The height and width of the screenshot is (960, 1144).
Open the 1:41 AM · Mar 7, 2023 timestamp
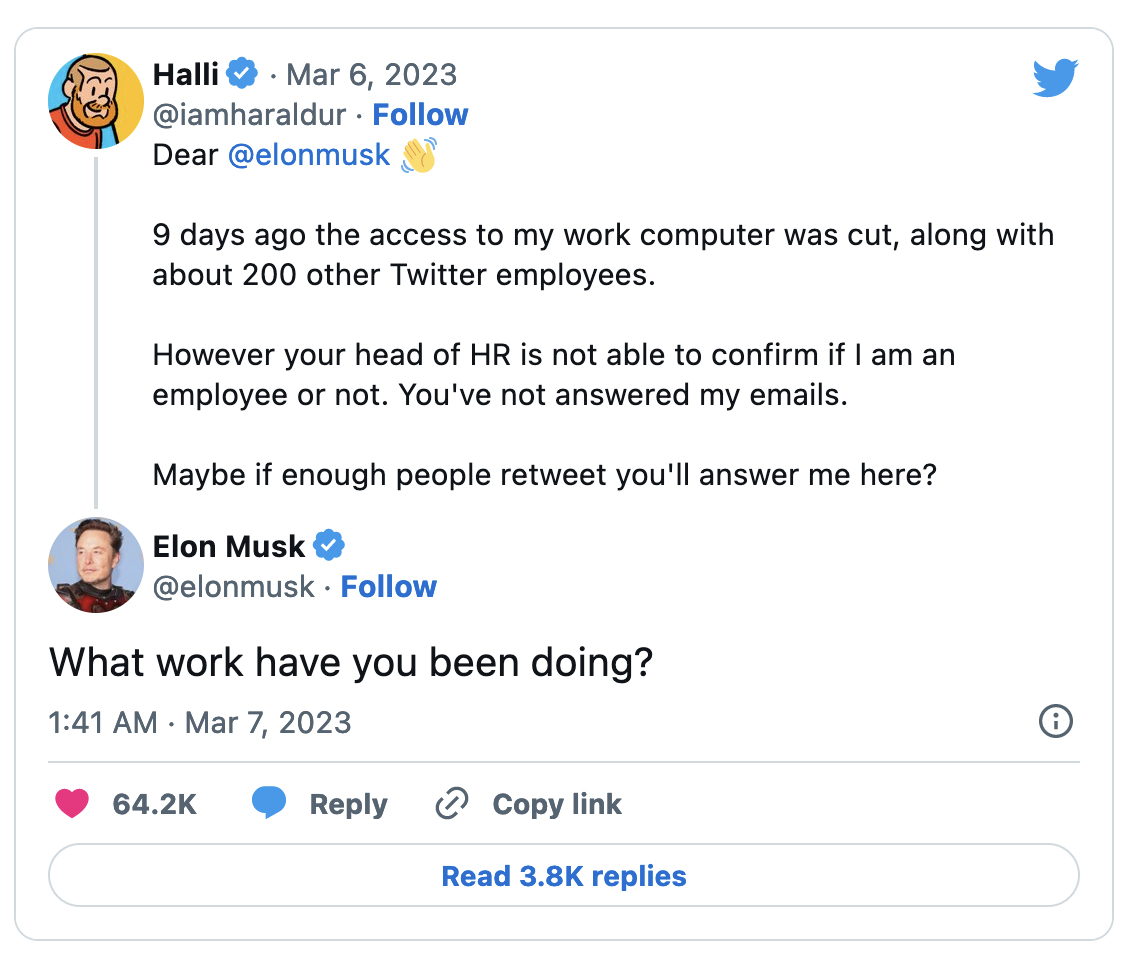click(200, 722)
